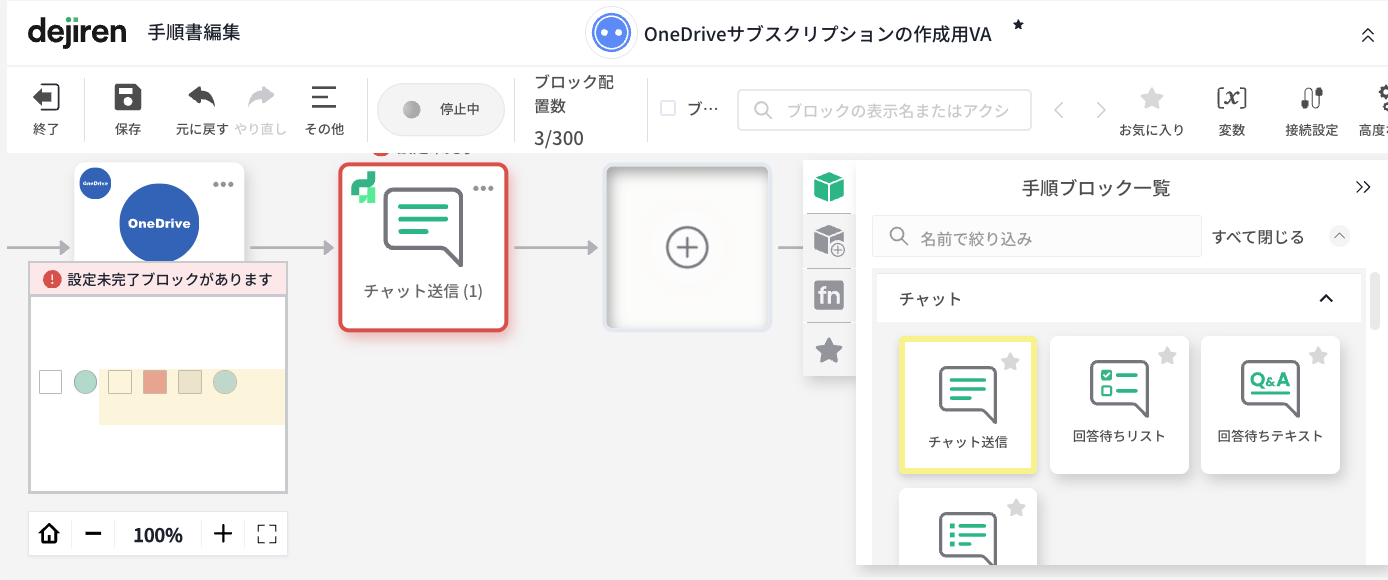Switch to the fn functions tab
The image size is (1388, 580).
829,295
